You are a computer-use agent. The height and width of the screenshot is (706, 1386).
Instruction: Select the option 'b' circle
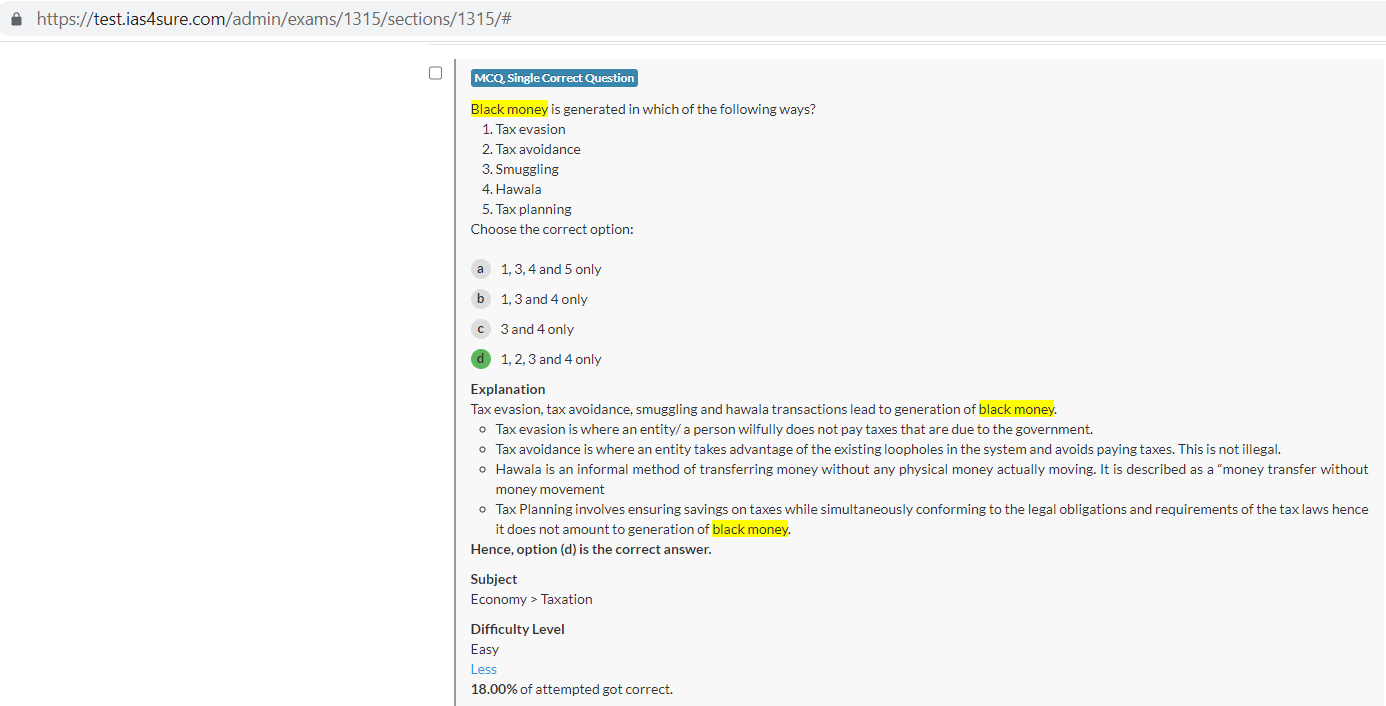point(481,299)
